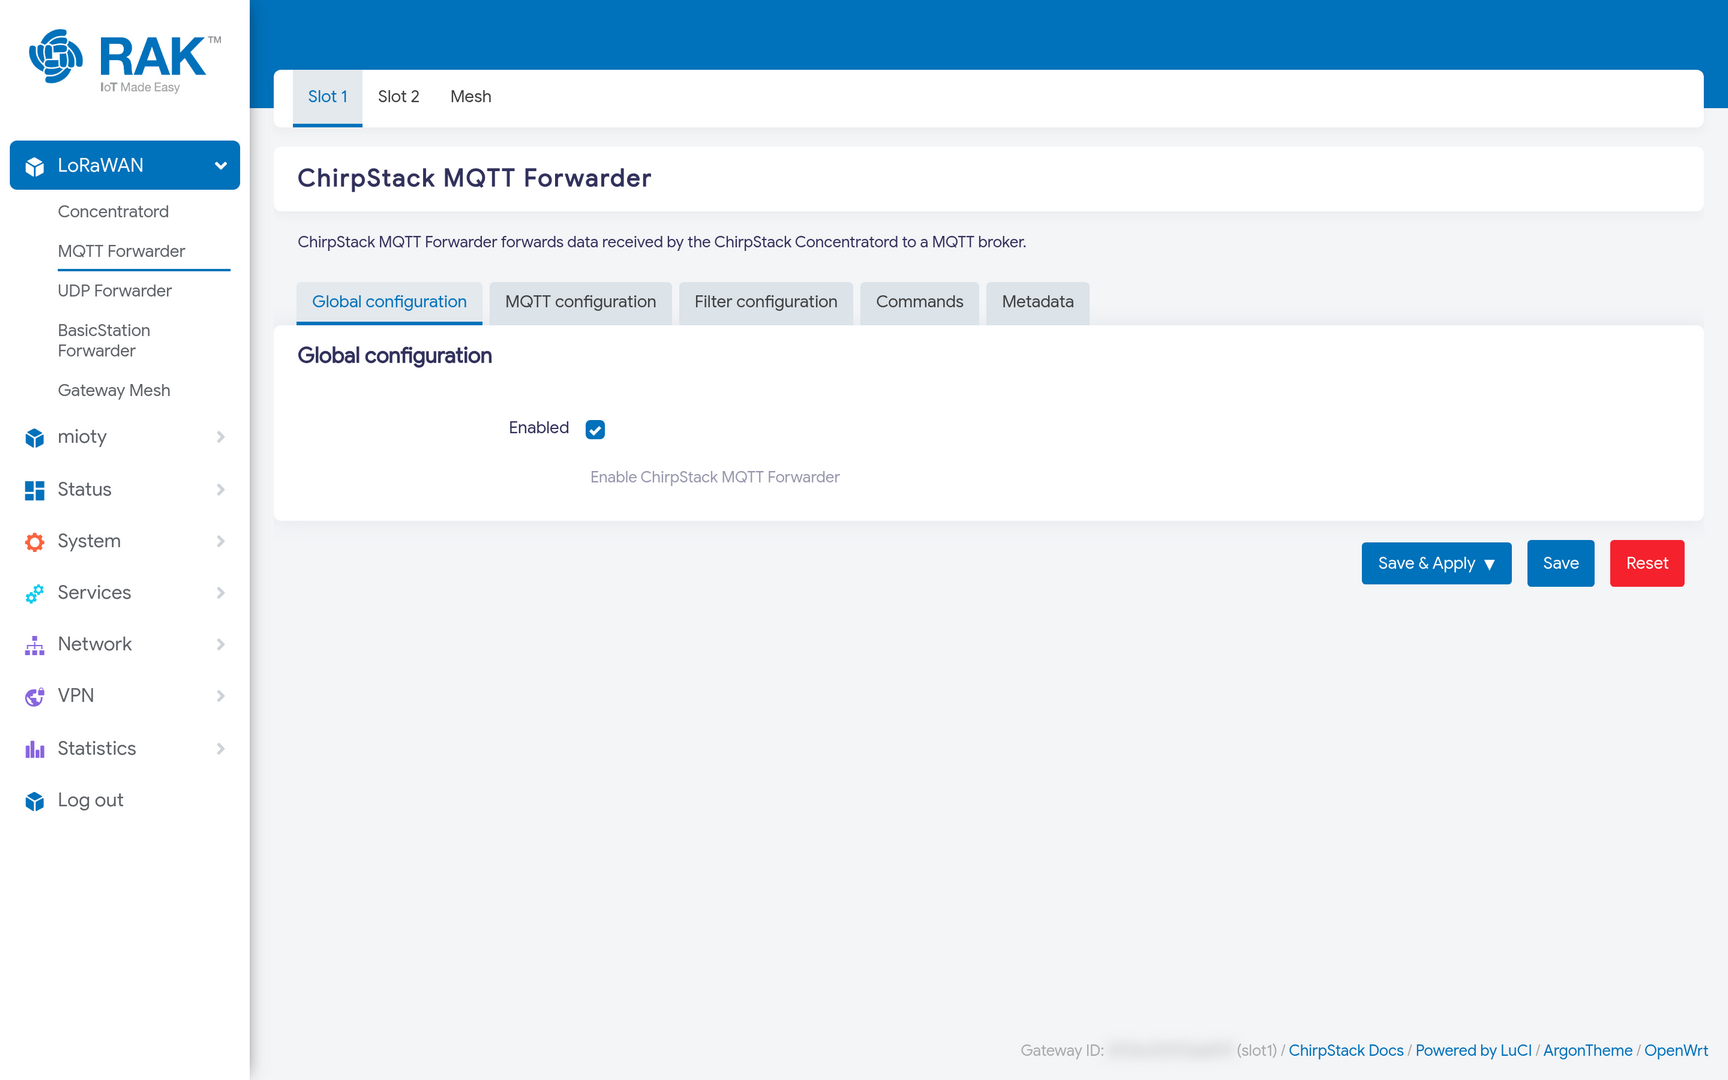Open the ArgonTheme footer link
Viewport: 1728px width, 1080px height.
coord(1587,1050)
